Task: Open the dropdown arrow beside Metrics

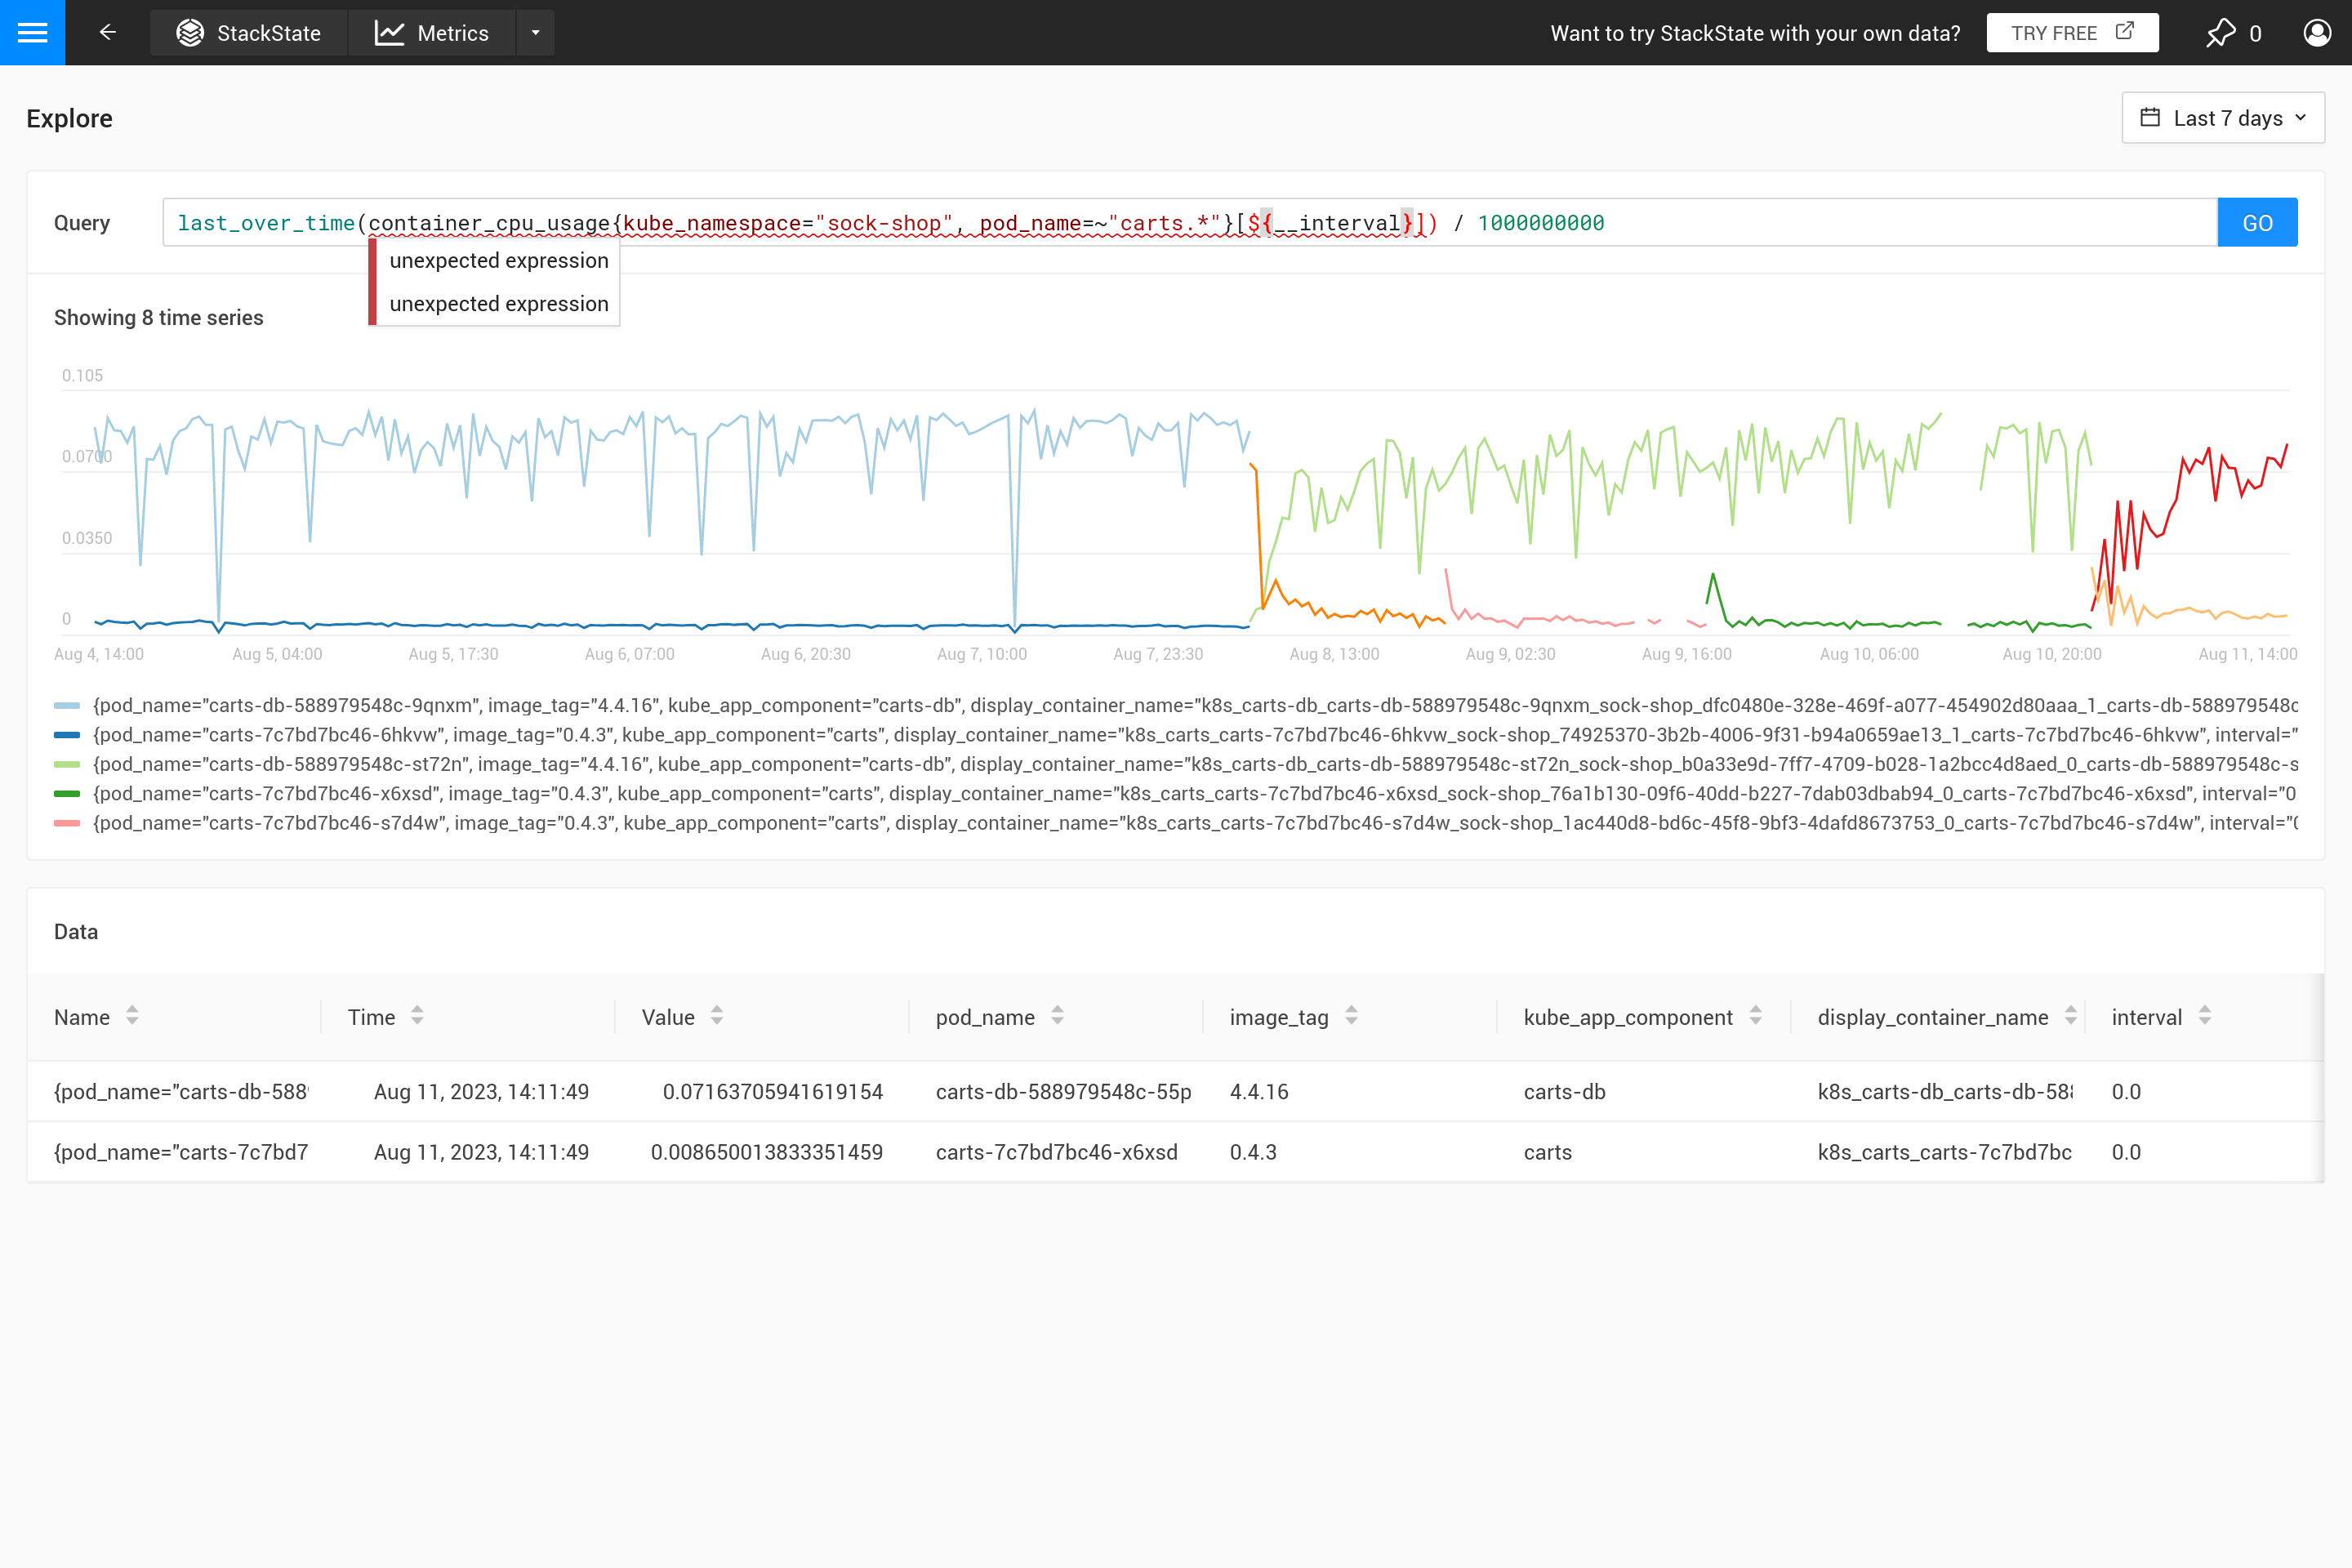Action: click(x=535, y=33)
